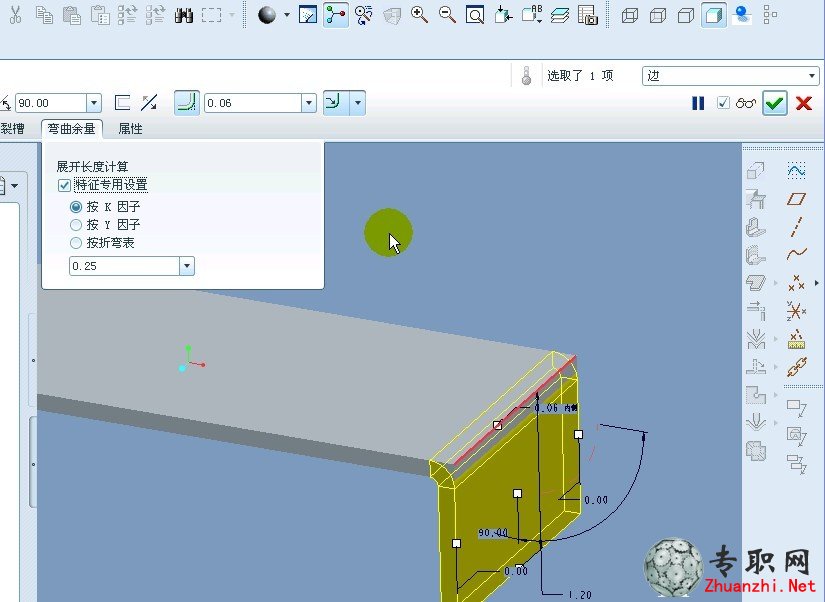825x602 pixels.
Task: Select shaded display style cube
Action: (x=714, y=15)
